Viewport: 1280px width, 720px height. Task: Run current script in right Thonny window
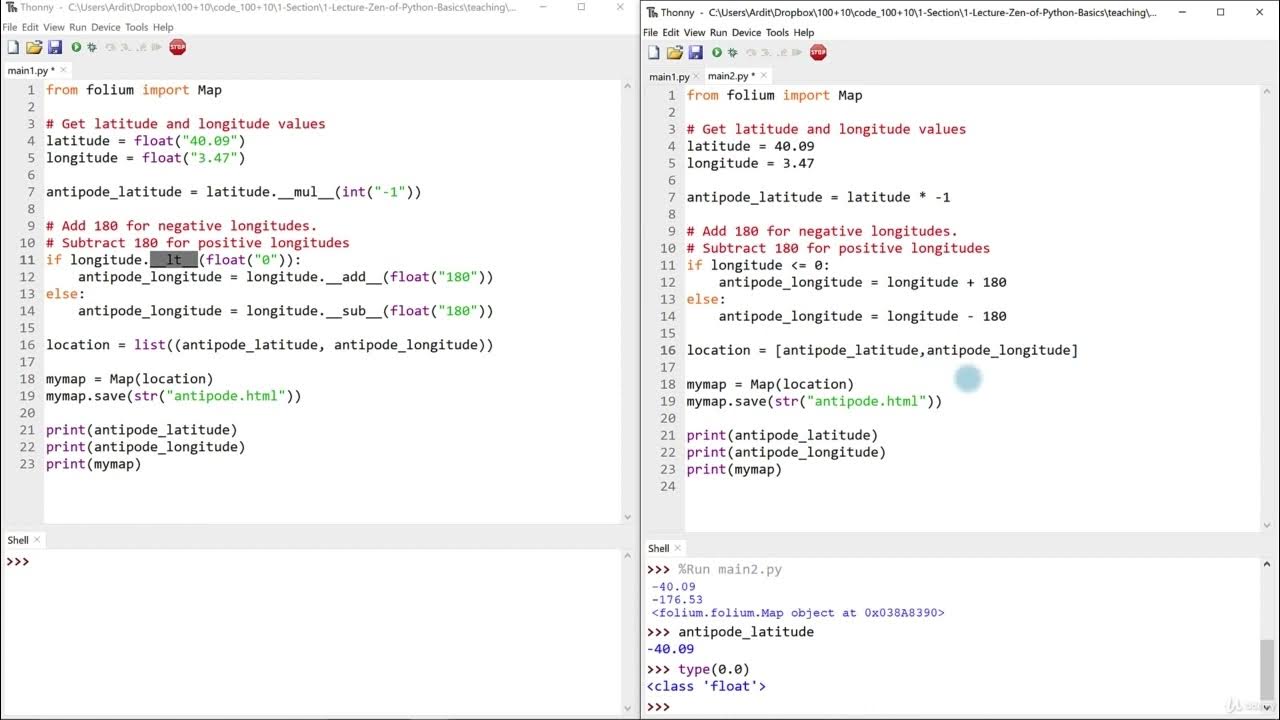[x=717, y=52]
